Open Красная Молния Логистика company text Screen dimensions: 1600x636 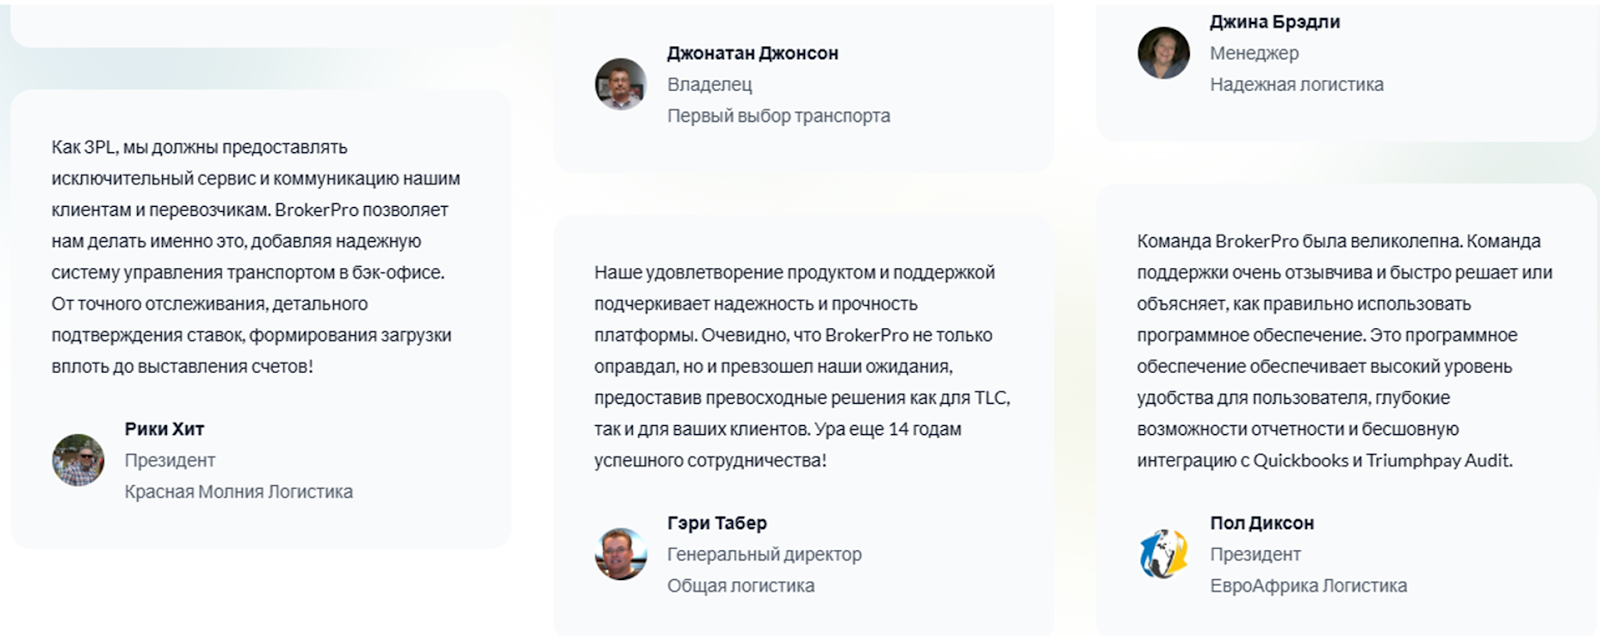click(x=238, y=492)
